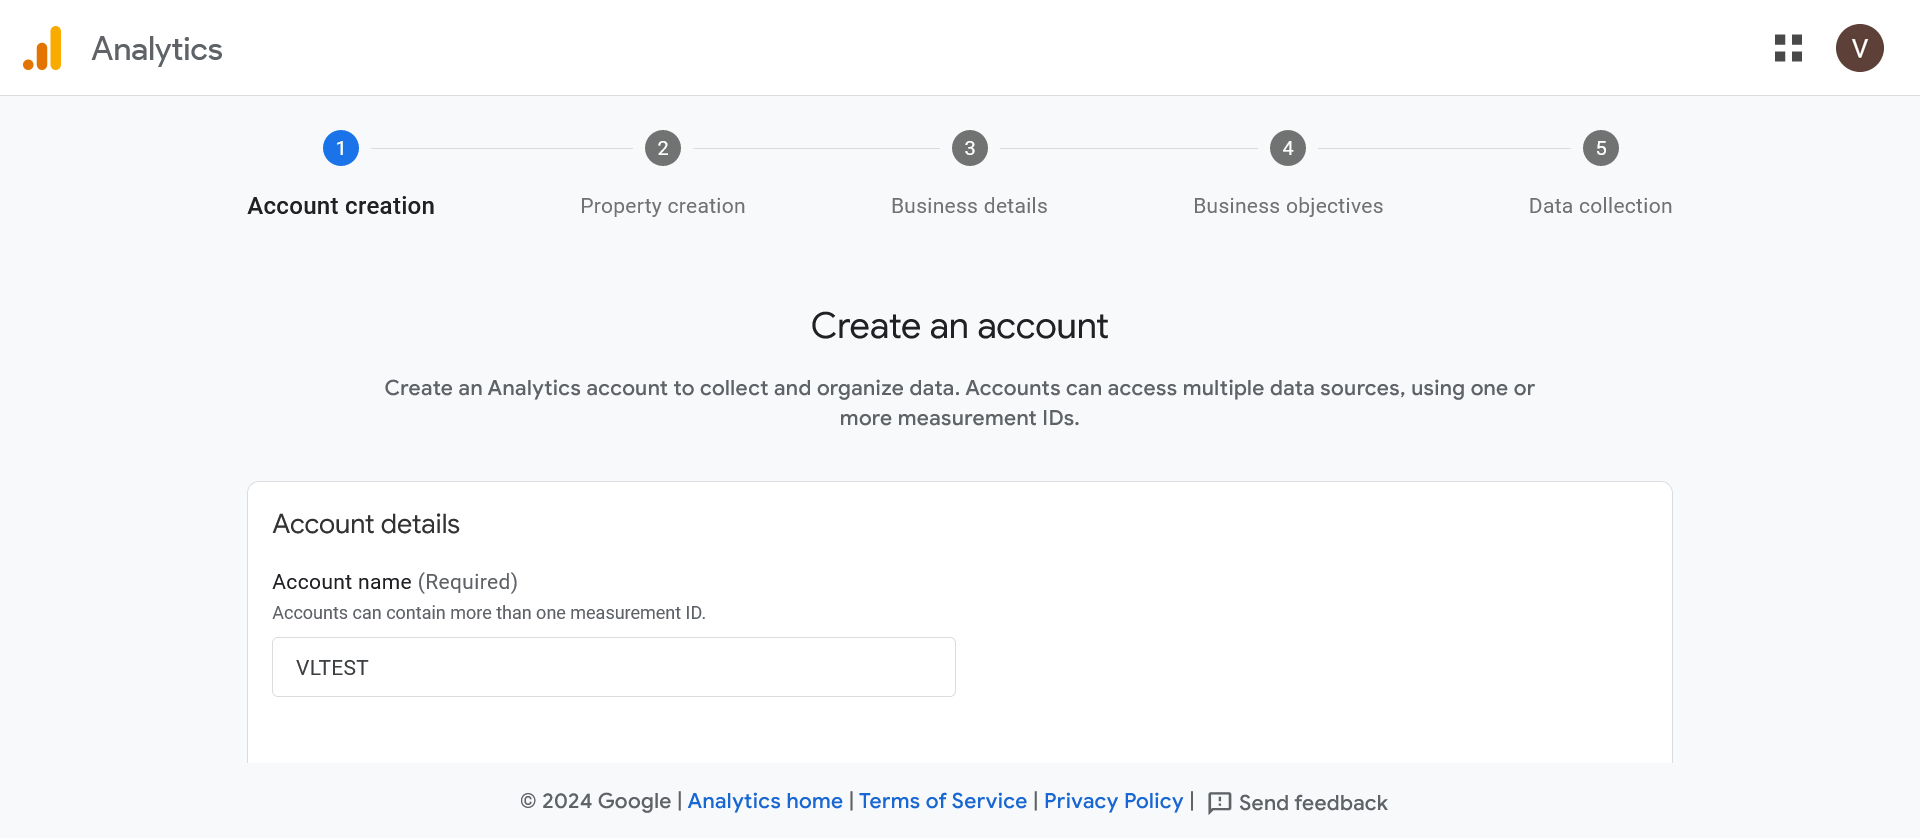Go to step 5 numbered circle

pyautogui.click(x=1600, y=148)
